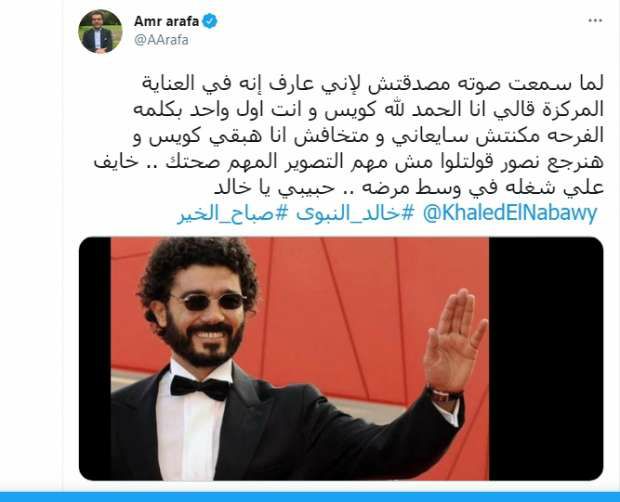
Task: Click the tweet line starting with هنرجع نصور
Action: (x=349, y=162)
